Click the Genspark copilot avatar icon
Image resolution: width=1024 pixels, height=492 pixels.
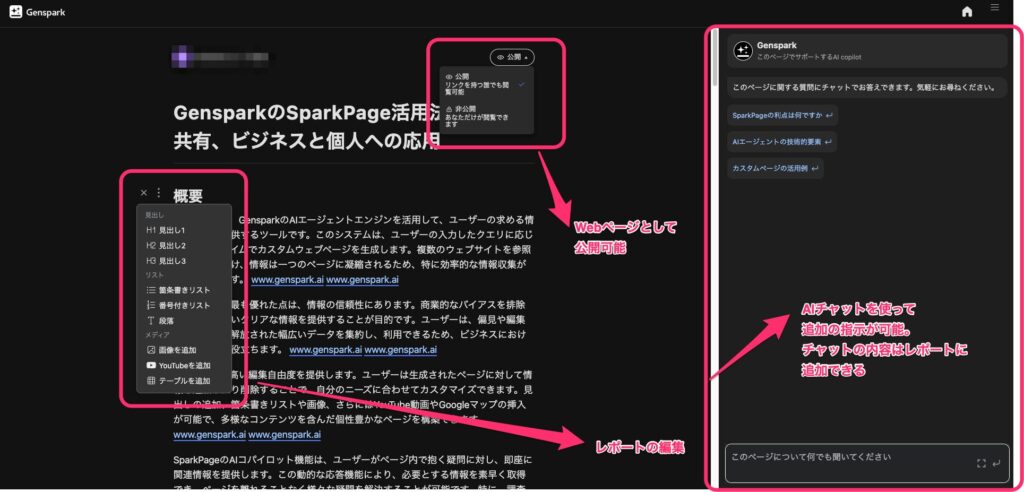(x=743, y=50)
